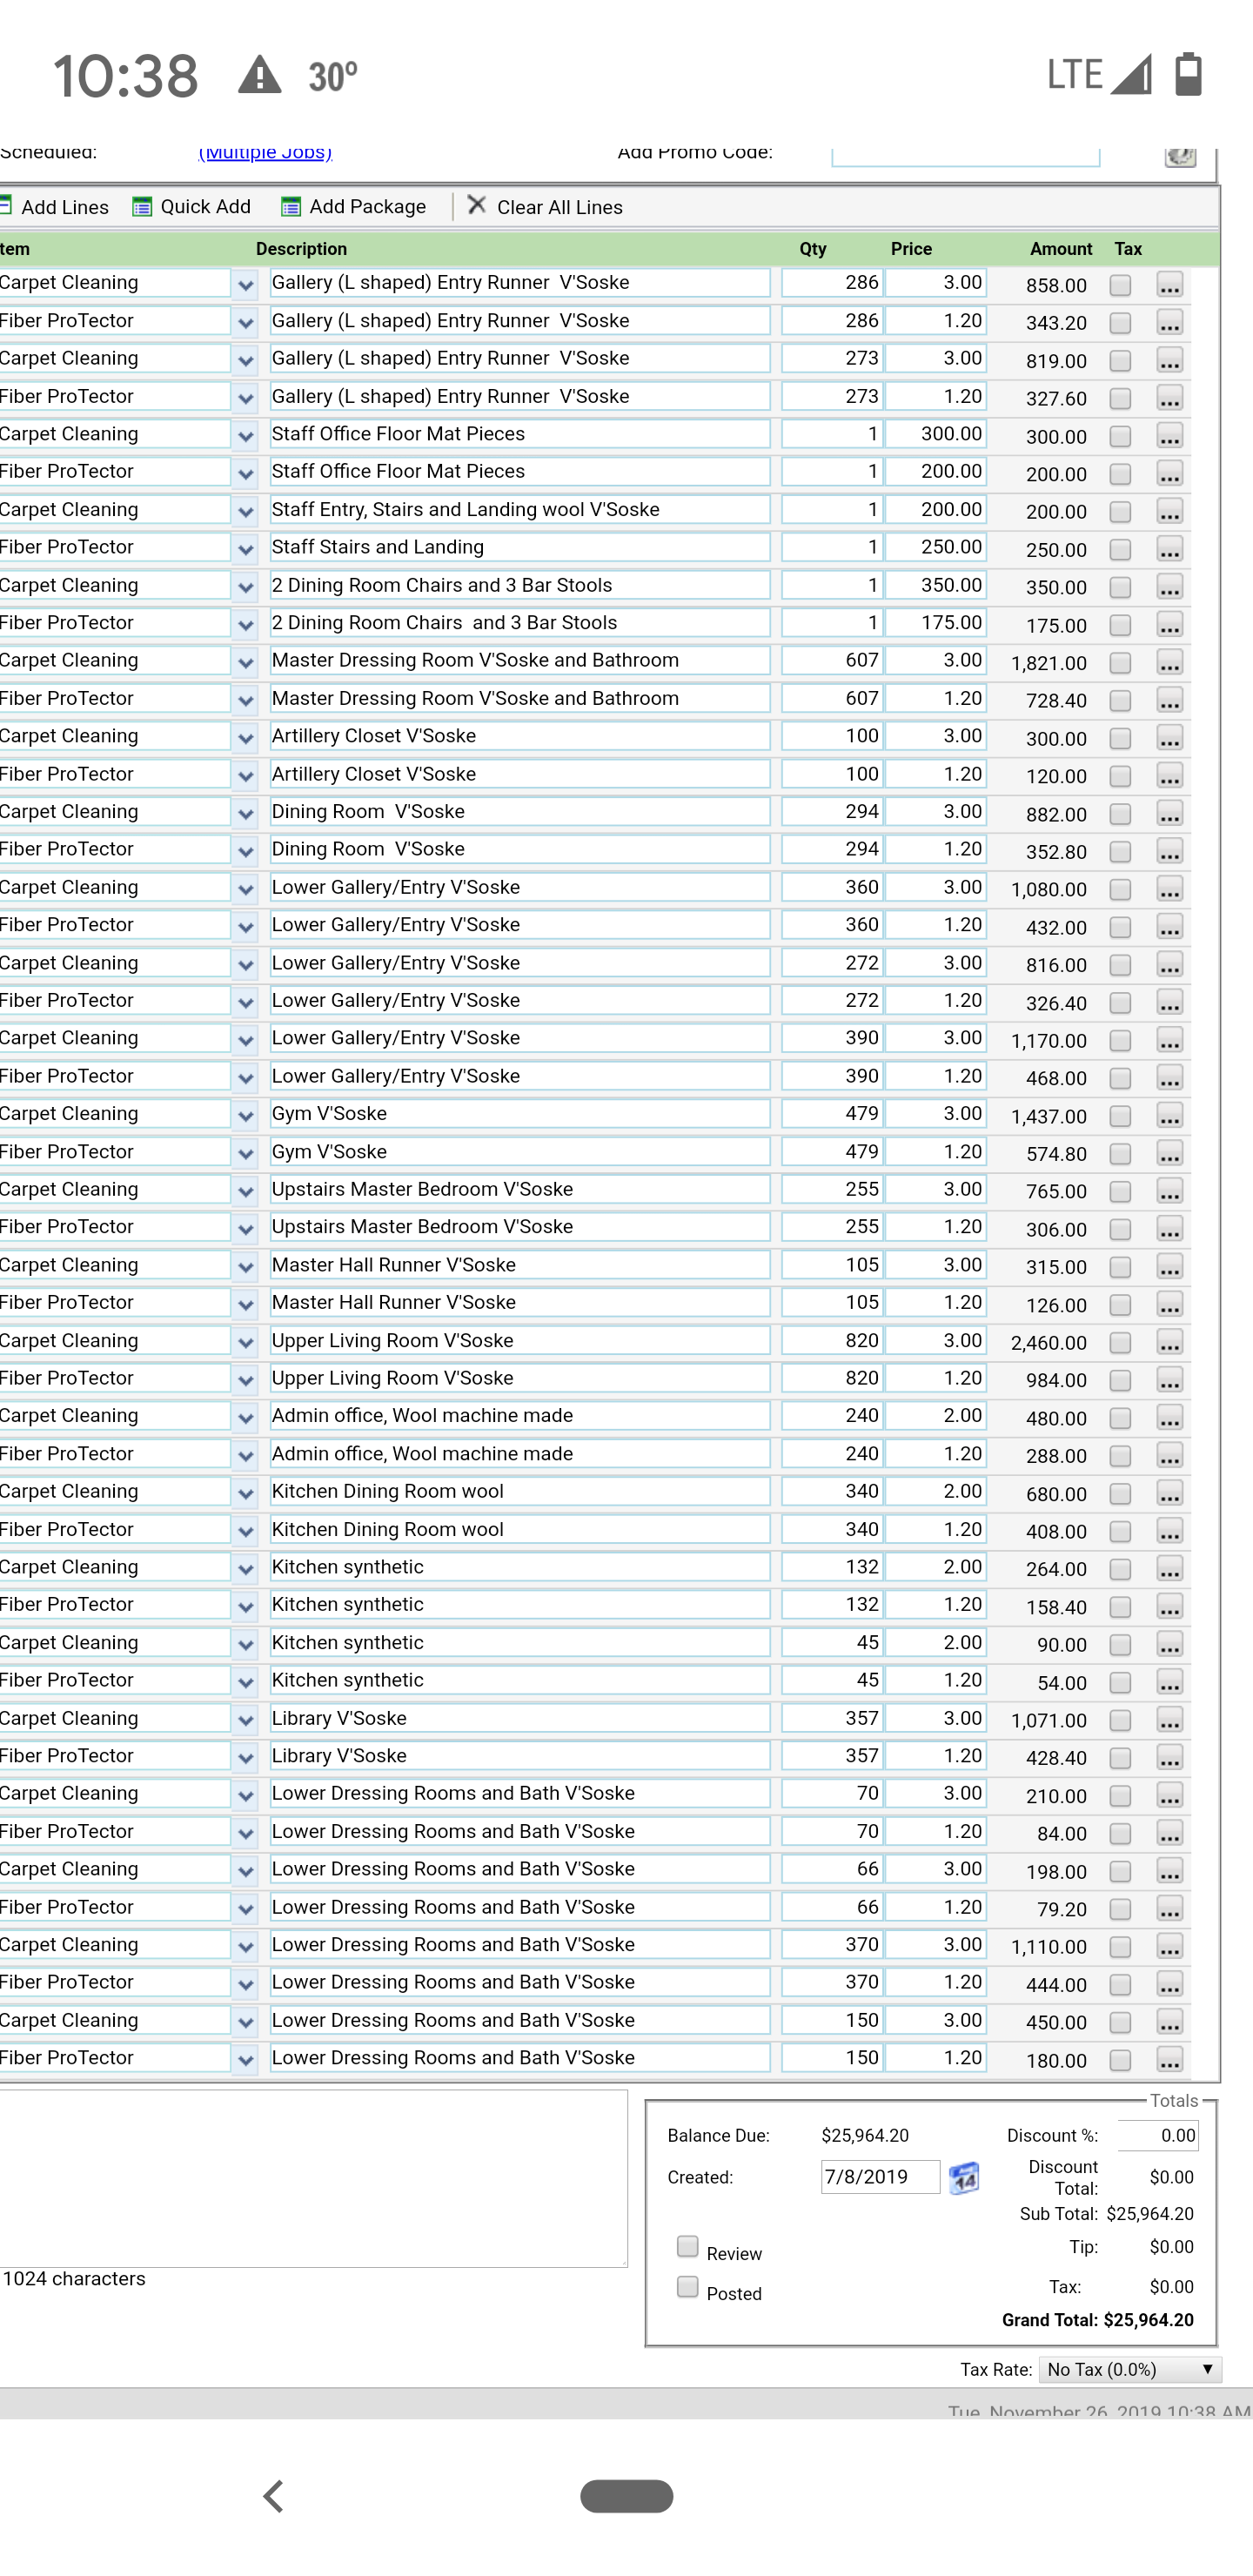Click the Created date field showing 7/8/2019
The width and height of the screenshot is (1253, 2576).
pyautogui.click(x=879, y=2177)
